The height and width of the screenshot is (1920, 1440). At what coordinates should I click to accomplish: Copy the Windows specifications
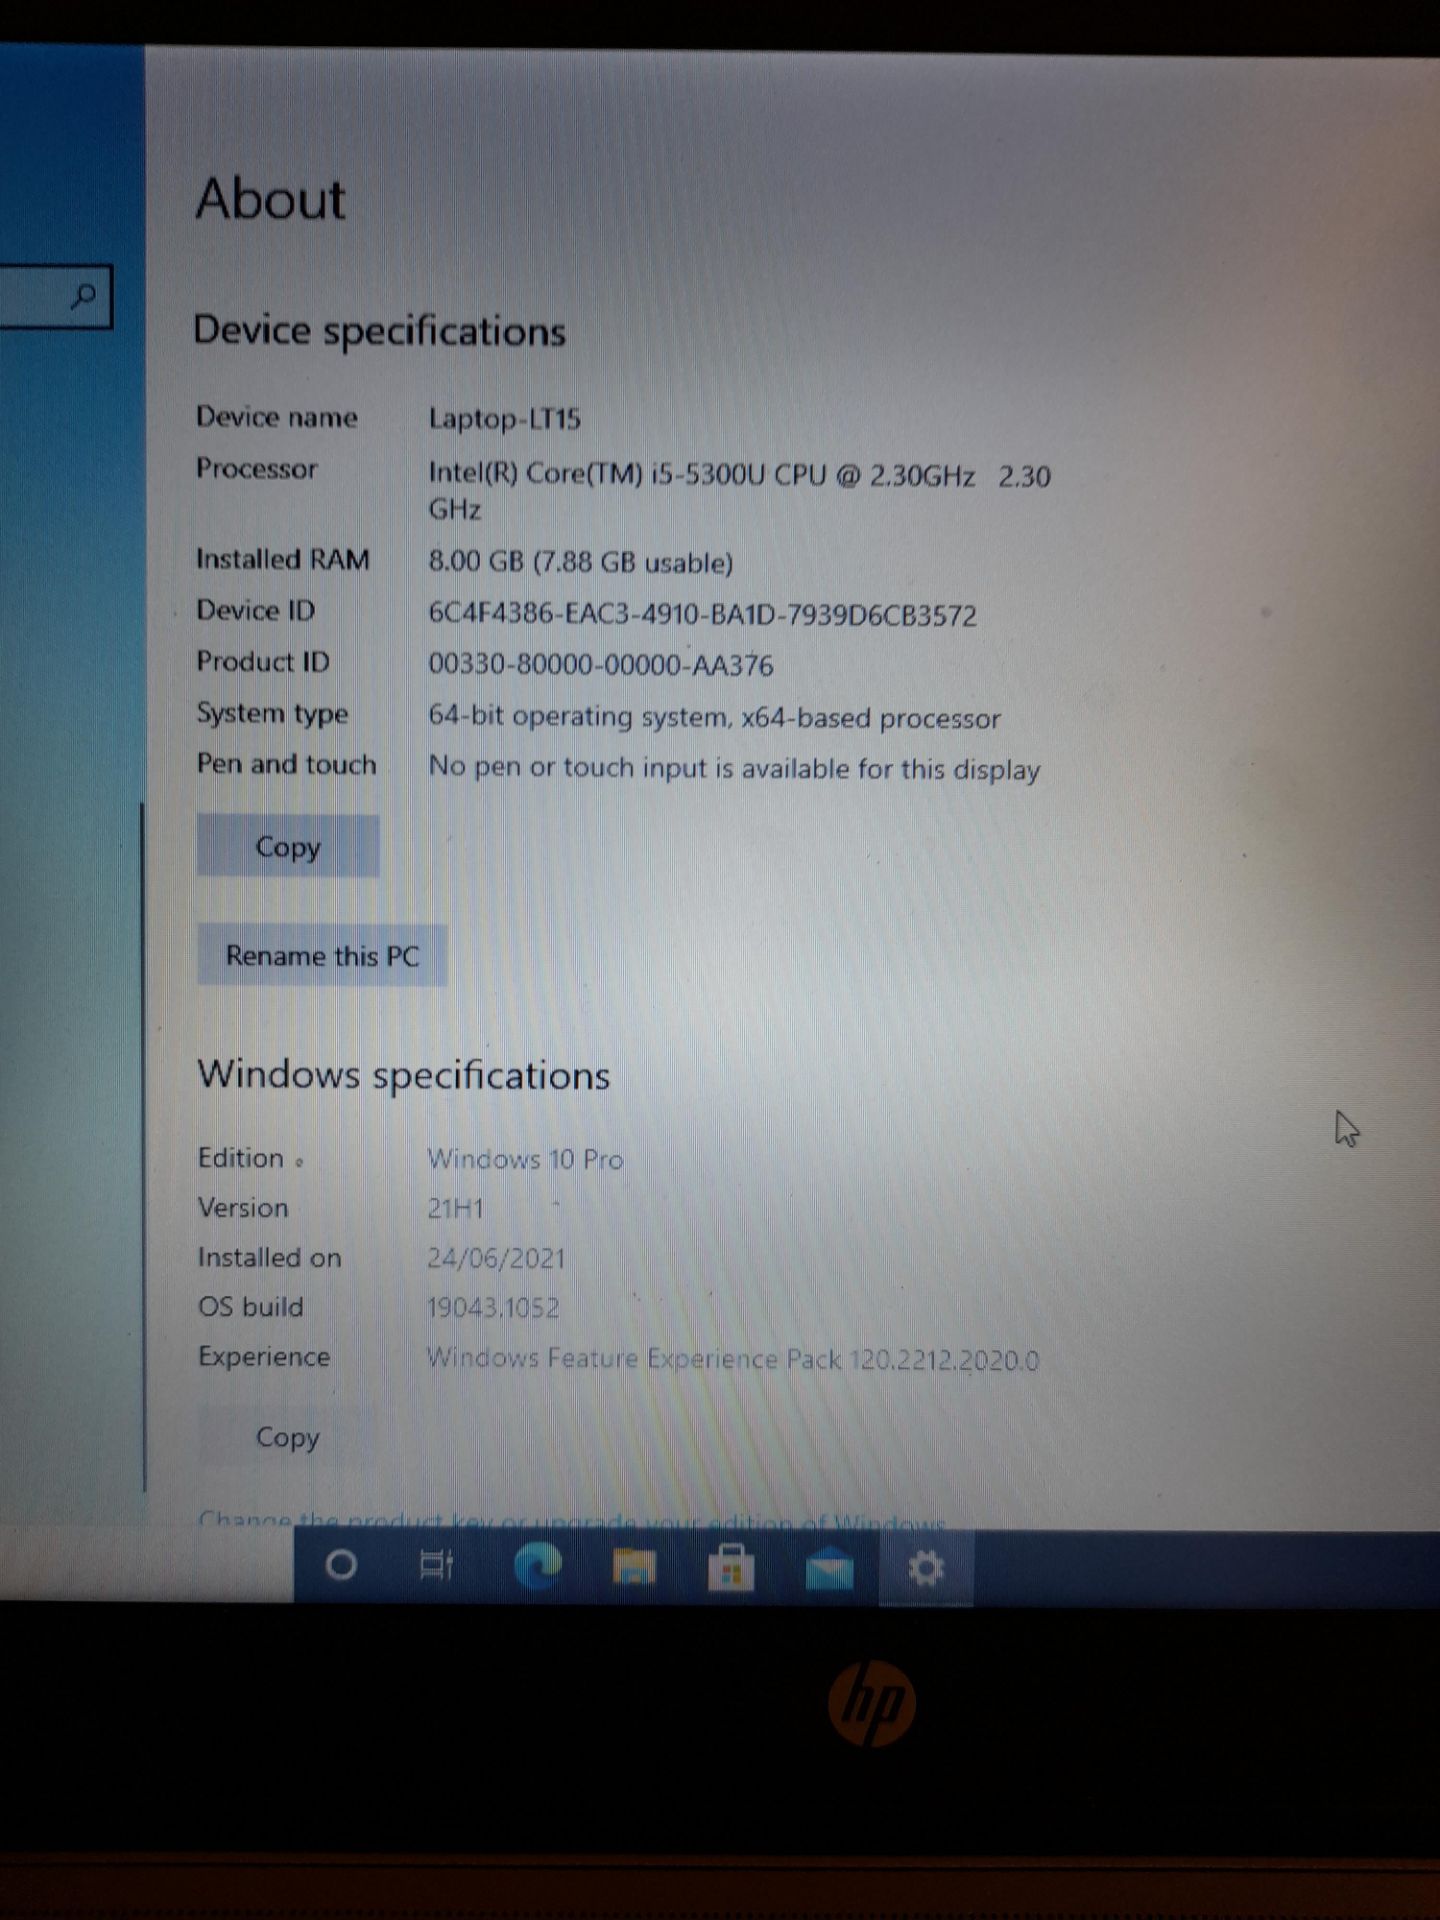pos(288,1437)
